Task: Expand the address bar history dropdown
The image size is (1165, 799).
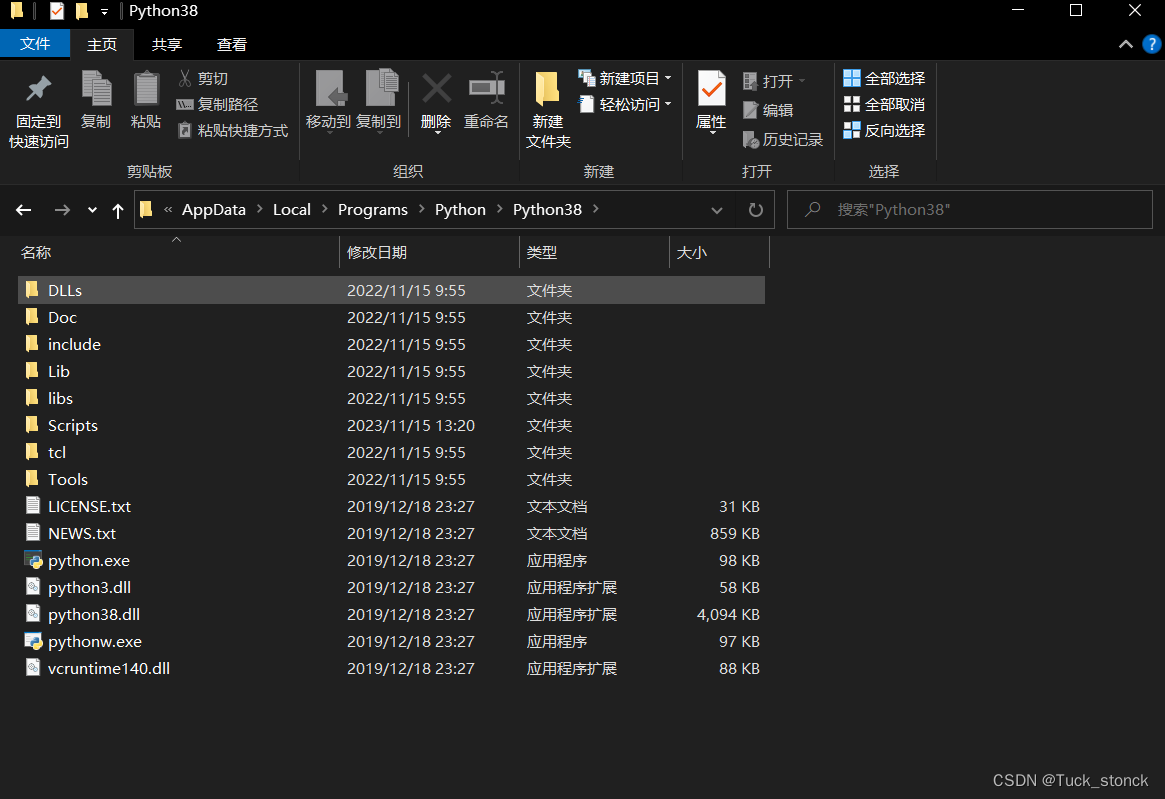Action: (x=717, y=210)
